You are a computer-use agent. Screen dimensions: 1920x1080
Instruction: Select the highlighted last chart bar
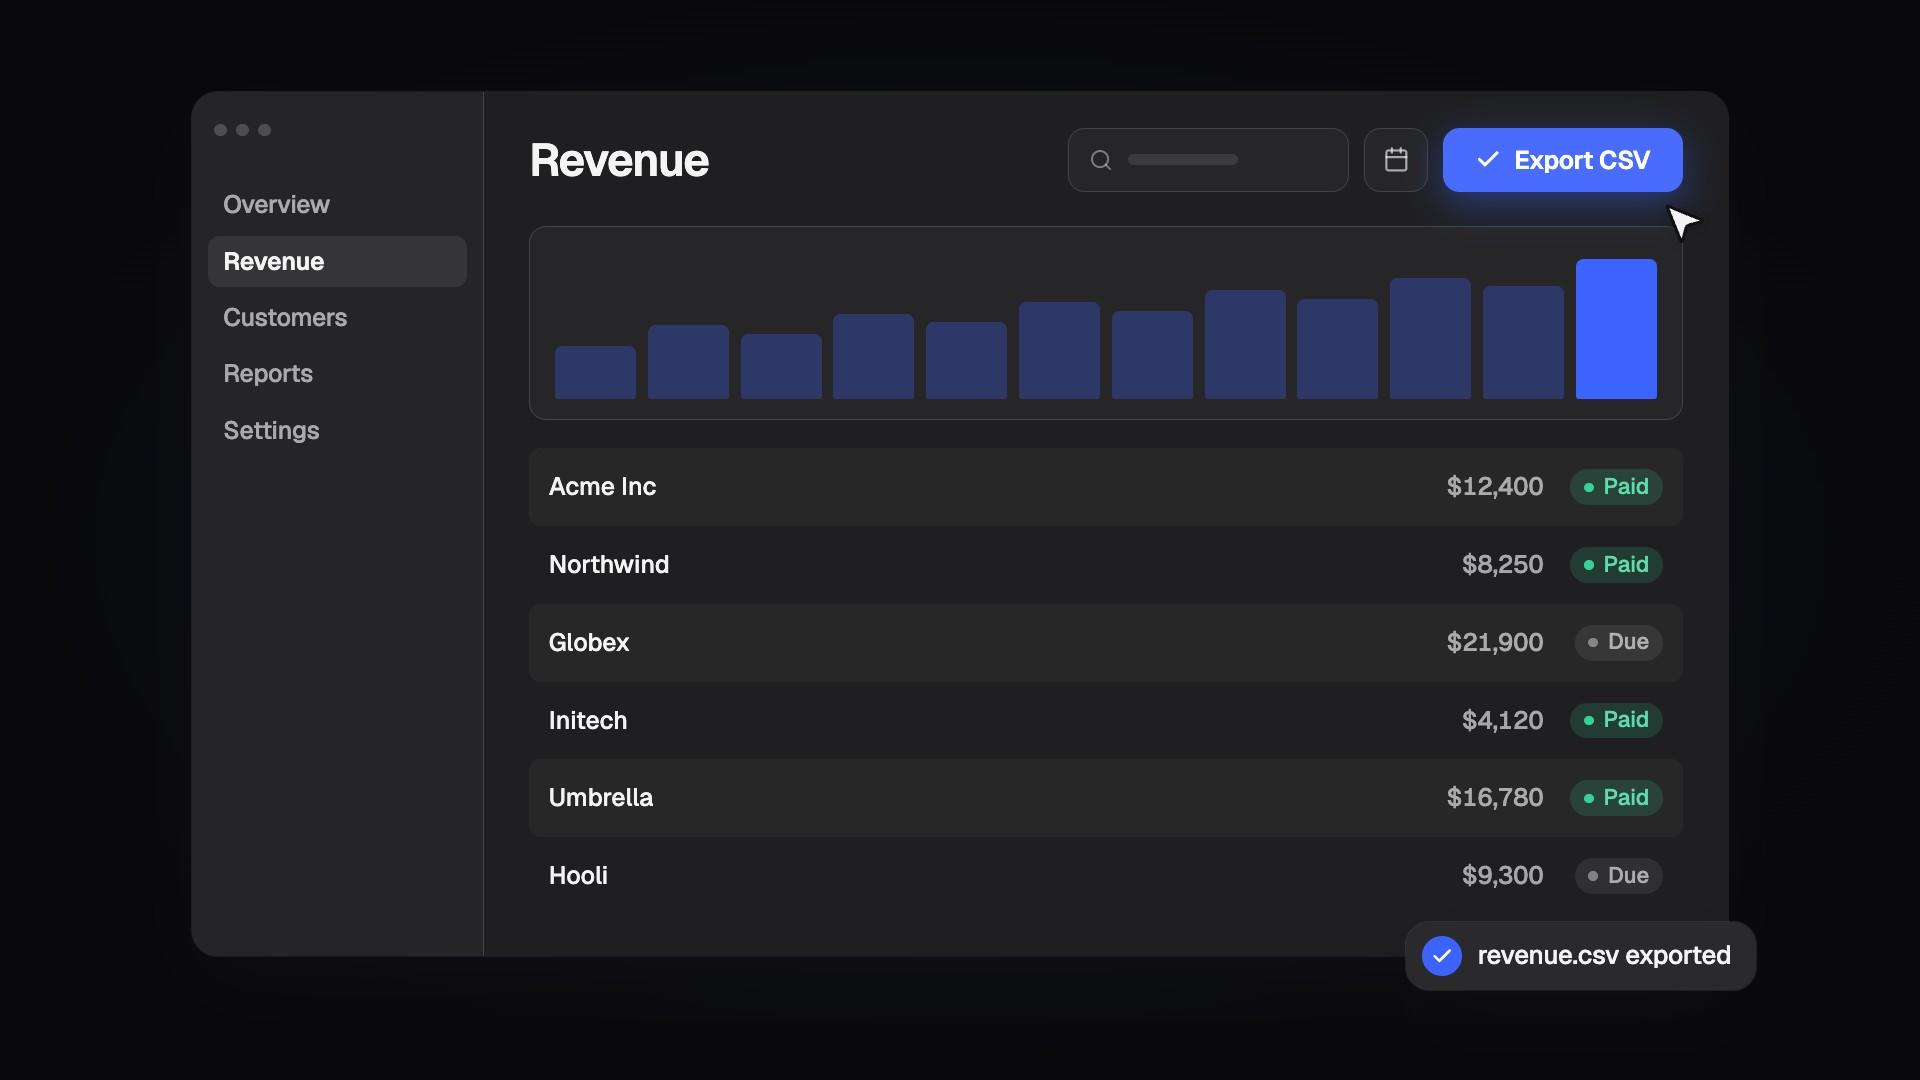[1616, 329]
